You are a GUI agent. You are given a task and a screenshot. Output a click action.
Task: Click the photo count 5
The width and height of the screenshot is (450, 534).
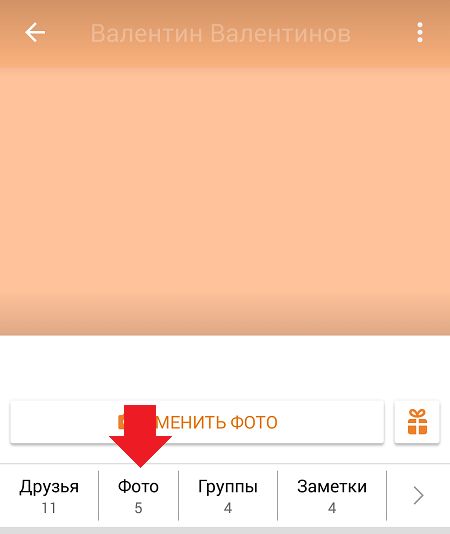138,508
